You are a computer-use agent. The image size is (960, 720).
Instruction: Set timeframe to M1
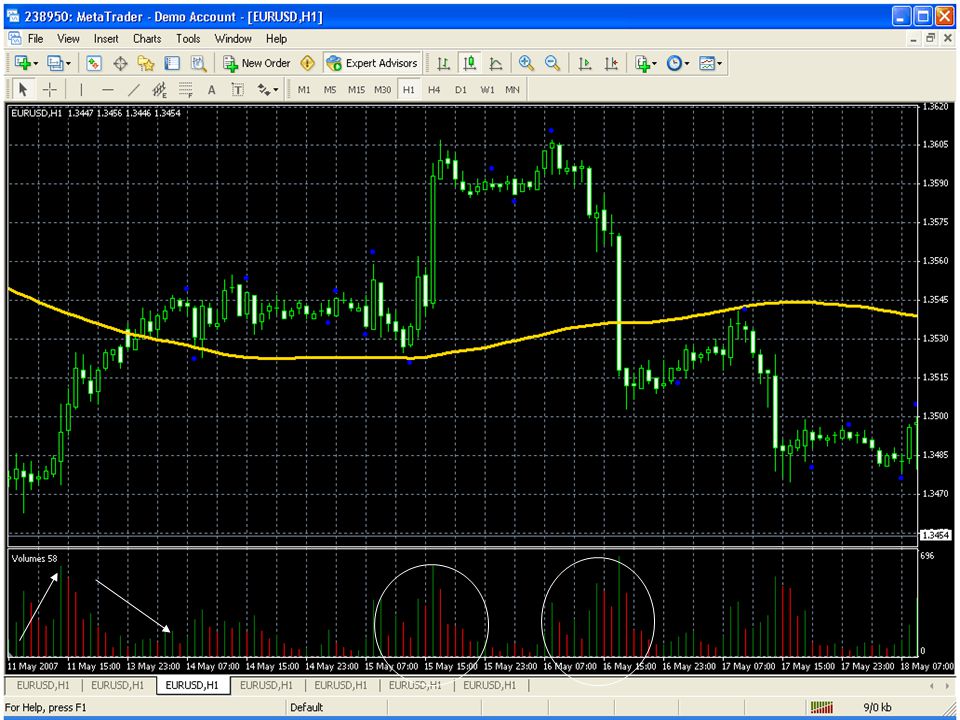[304, 90]
